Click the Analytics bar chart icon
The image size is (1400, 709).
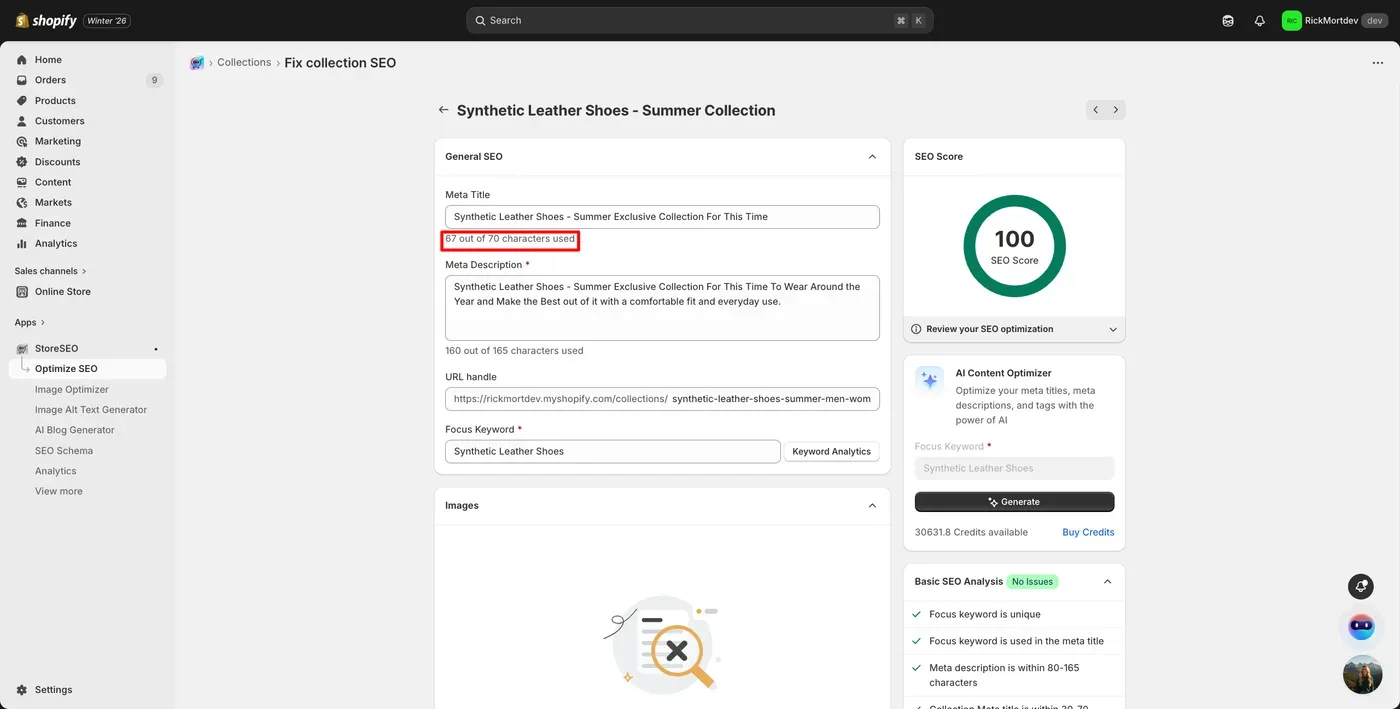22,244
